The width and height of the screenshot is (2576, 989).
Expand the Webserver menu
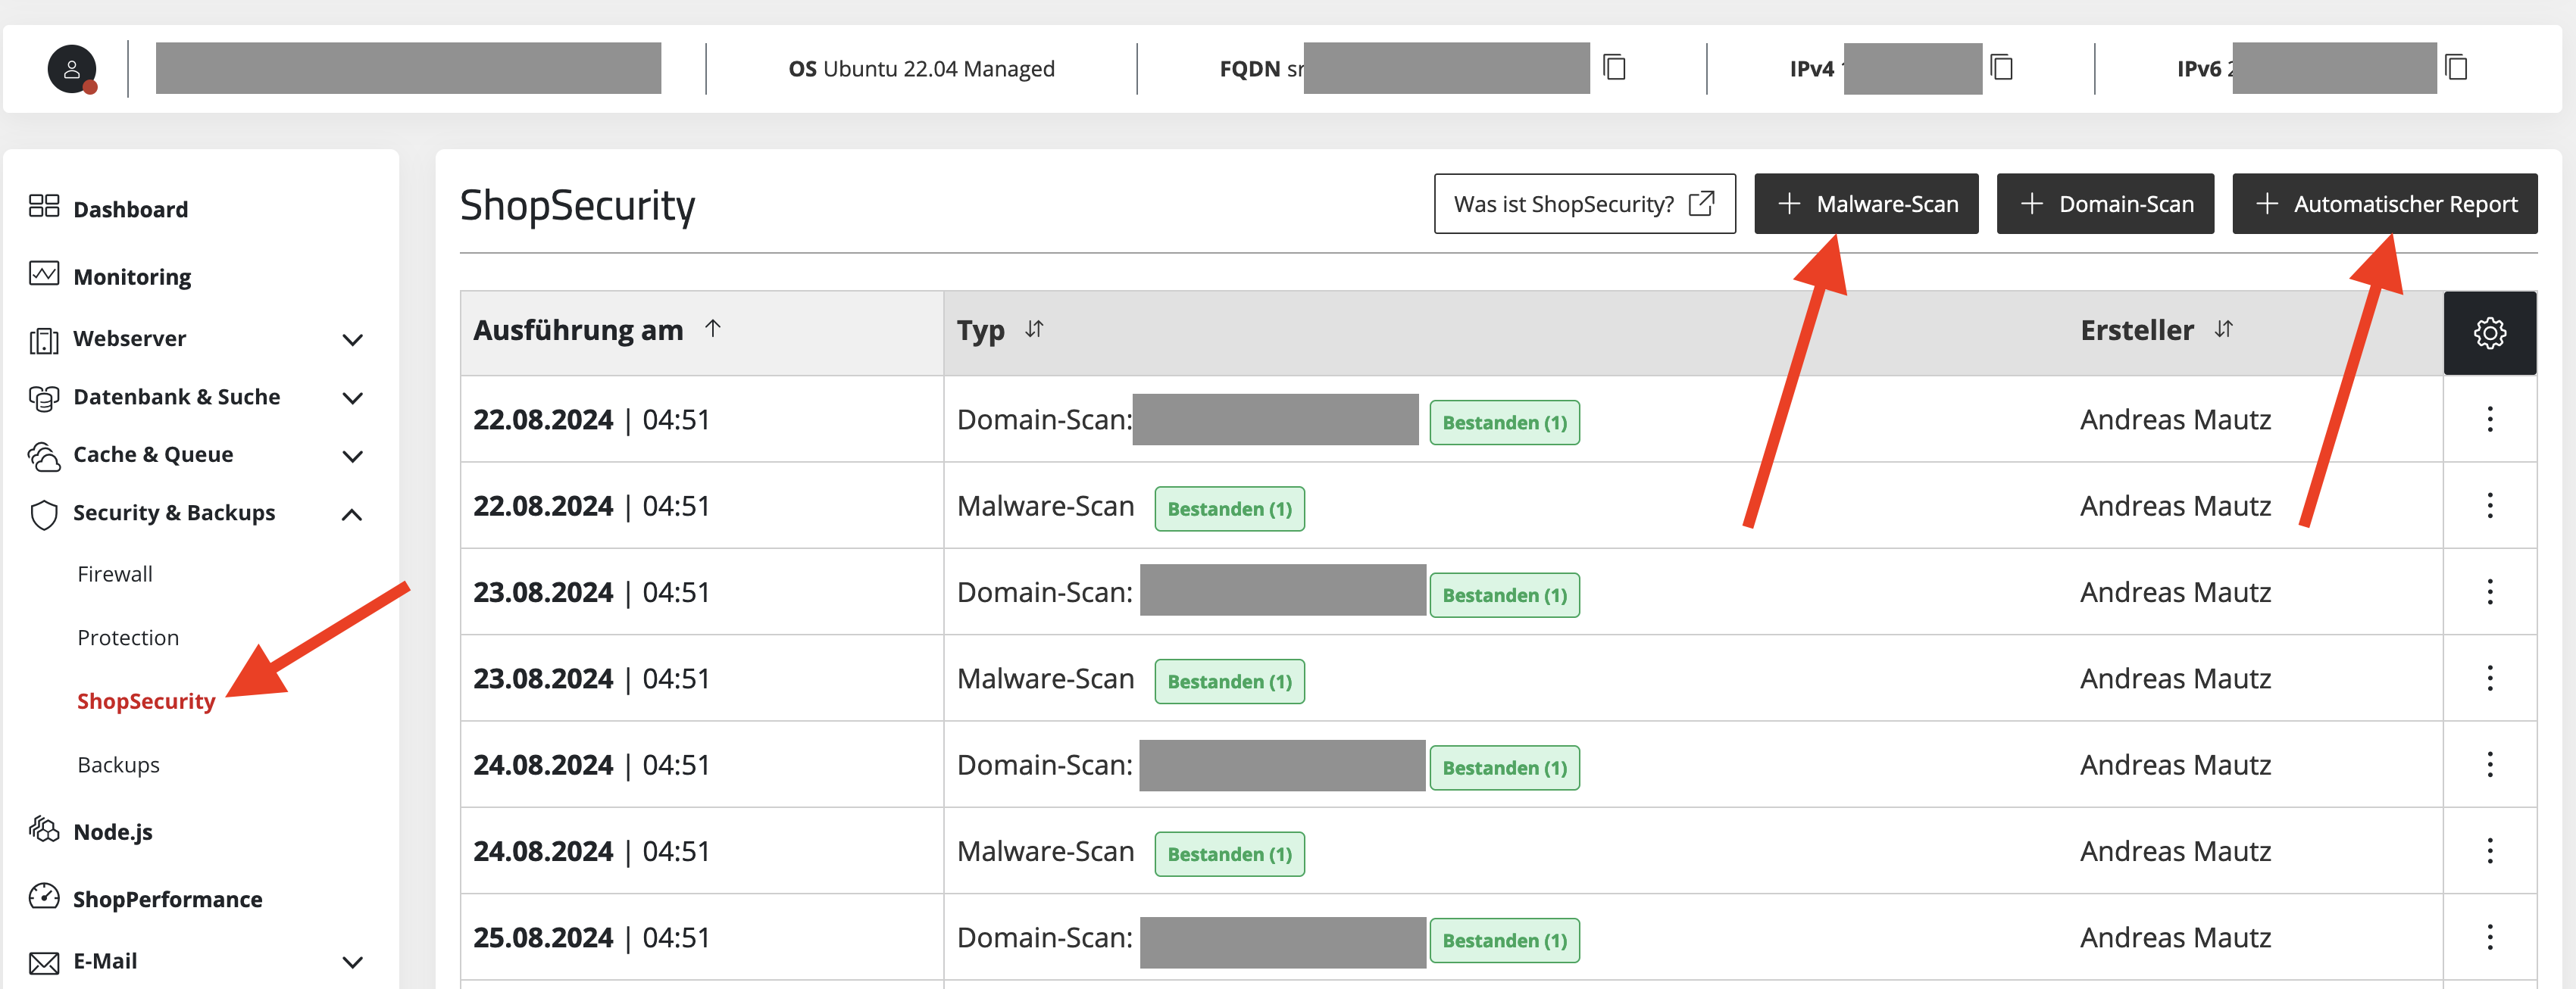click(x=352, y=339)
